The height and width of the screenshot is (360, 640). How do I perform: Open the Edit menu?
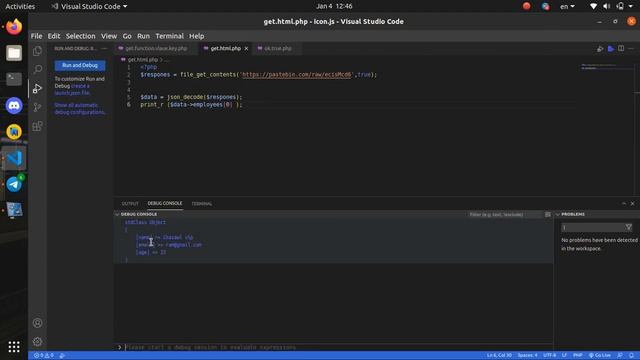pos(53,36)
